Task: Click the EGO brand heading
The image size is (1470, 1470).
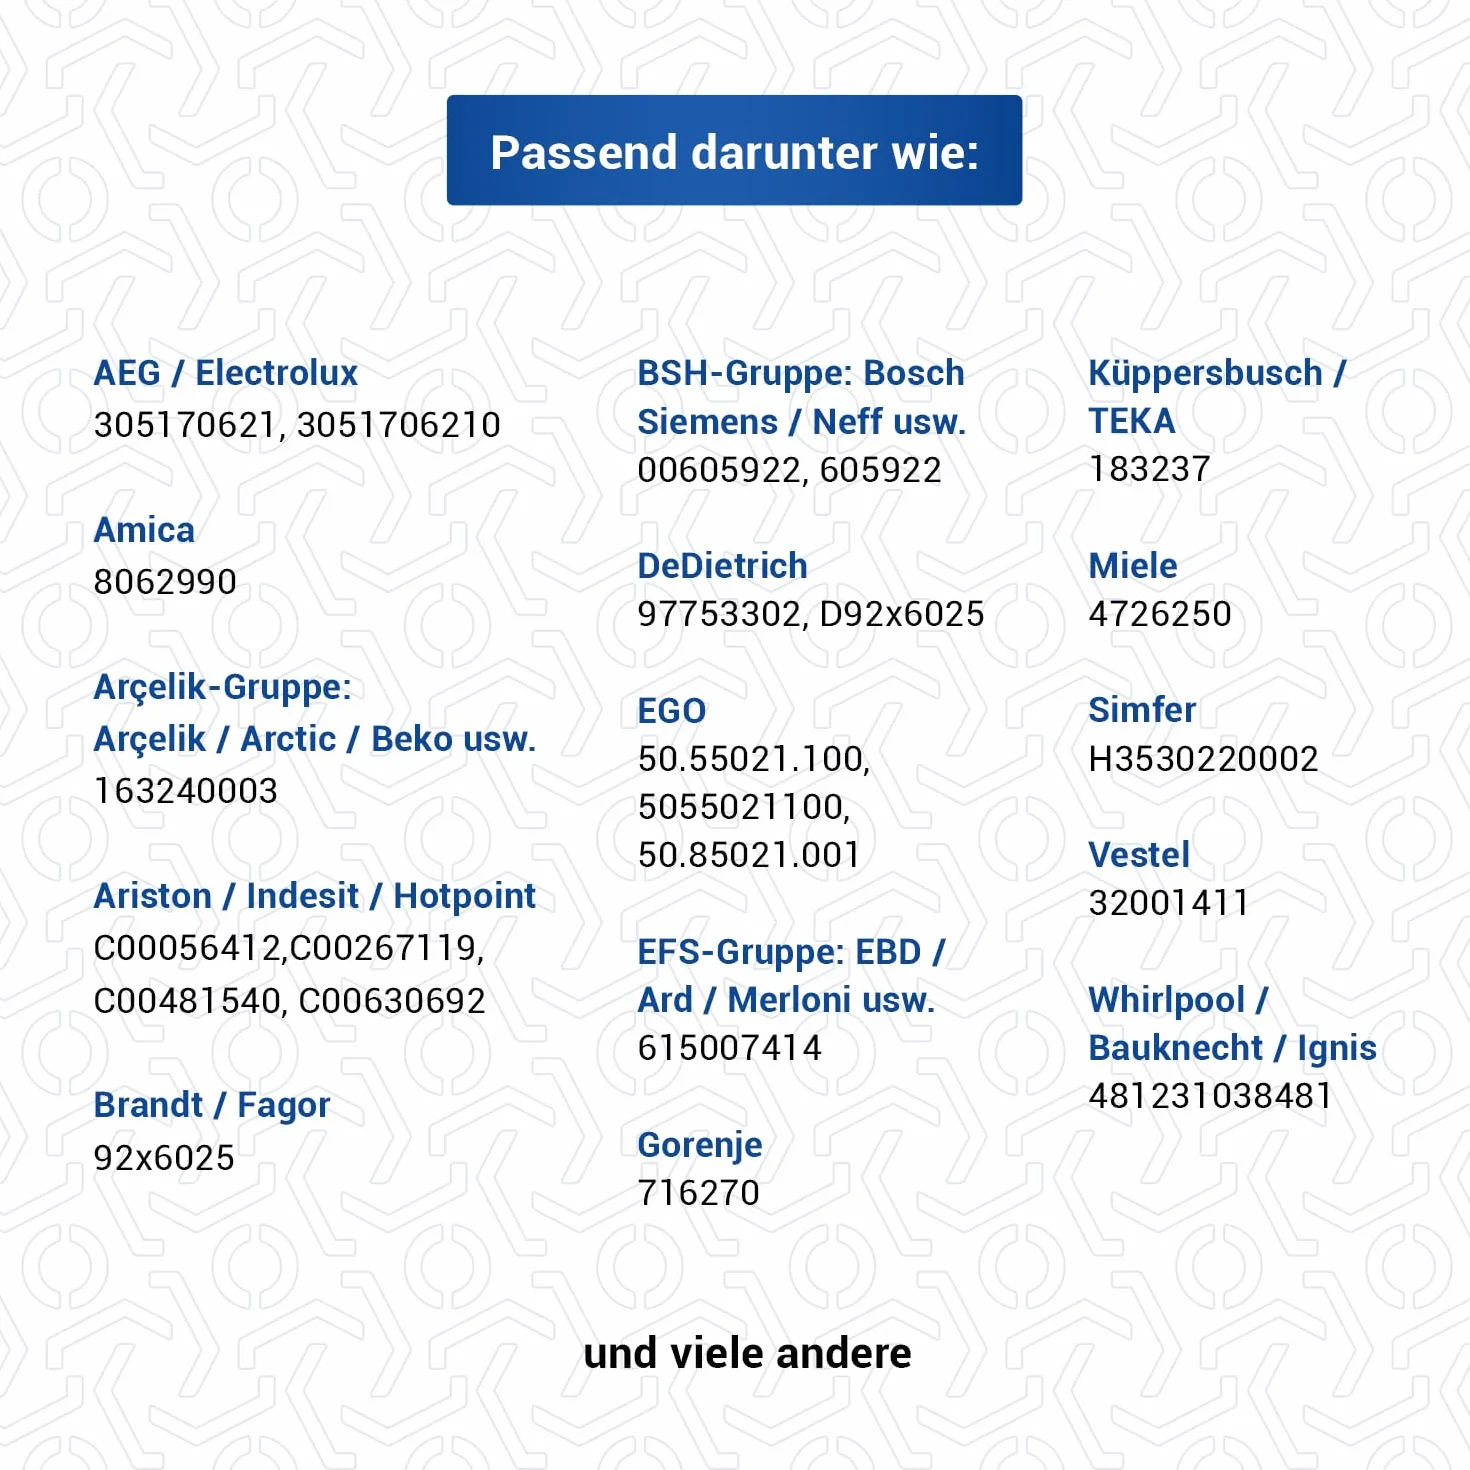Action: (x=672, y=711)
